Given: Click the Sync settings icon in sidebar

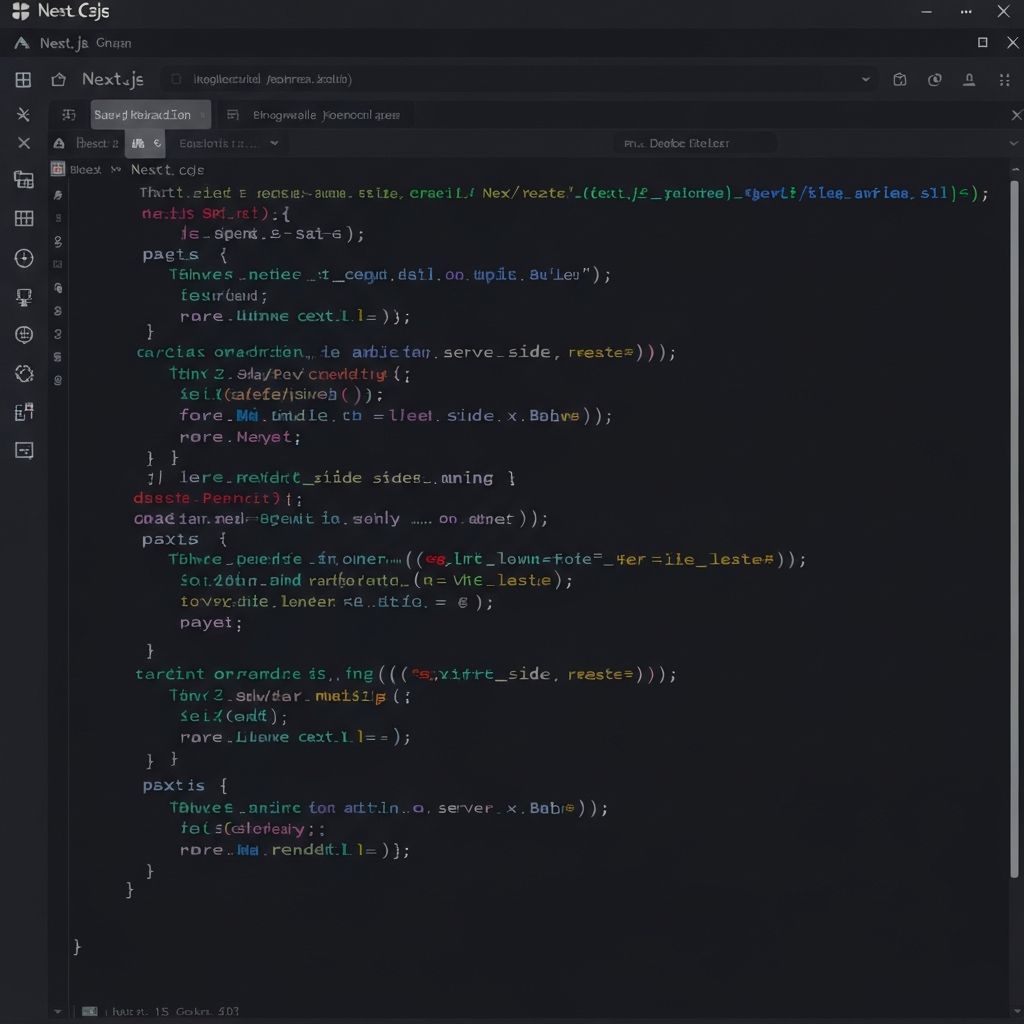Looking at the screenshot, I should tap(23, 374).
